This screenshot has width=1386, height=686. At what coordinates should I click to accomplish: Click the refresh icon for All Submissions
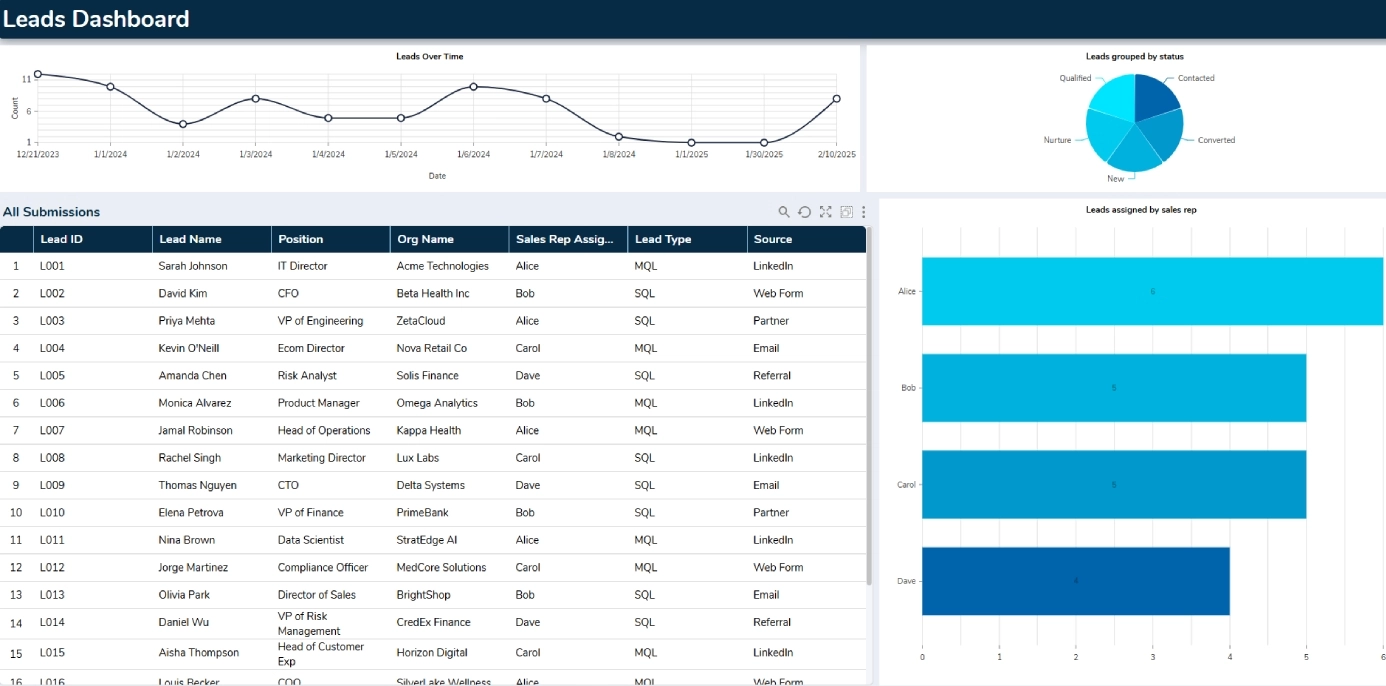pyautogui.click(x=805, y=212)
